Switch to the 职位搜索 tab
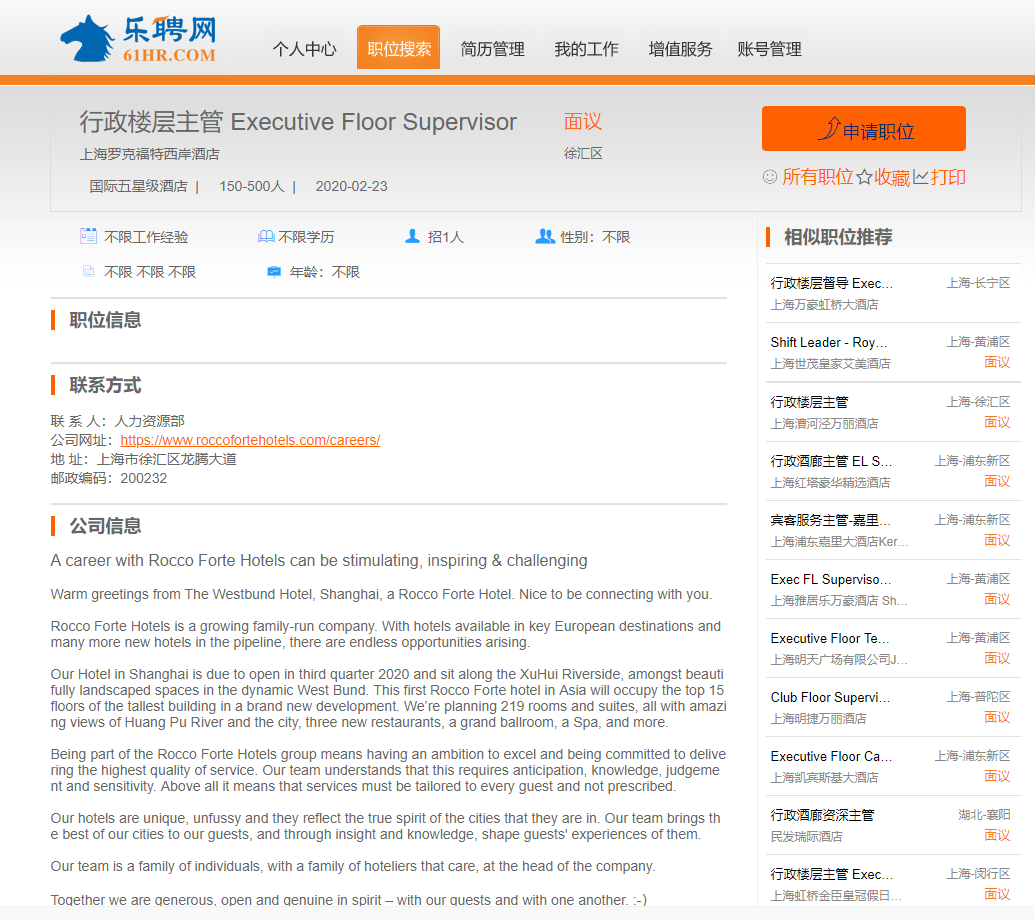This screenshot has height=920, width=1035. pyautogui.click(x=398, y=49)
